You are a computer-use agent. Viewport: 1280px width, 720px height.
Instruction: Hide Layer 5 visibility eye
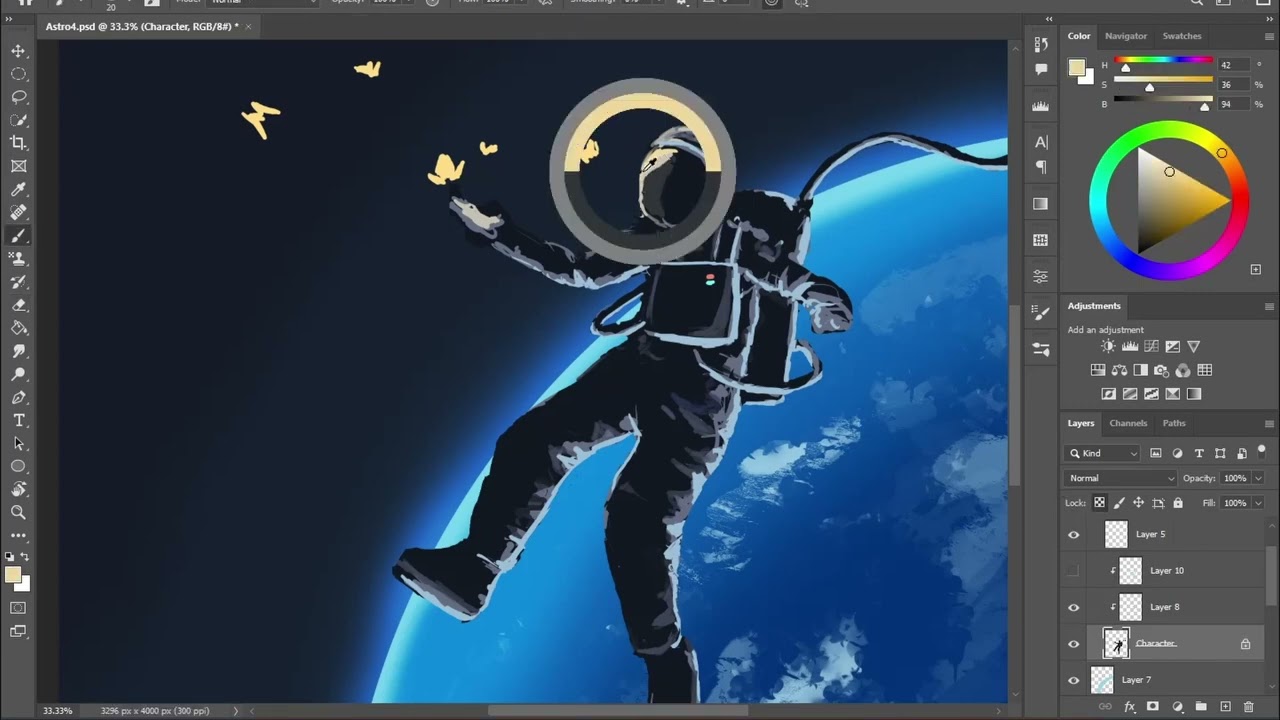coord(1074,535)
